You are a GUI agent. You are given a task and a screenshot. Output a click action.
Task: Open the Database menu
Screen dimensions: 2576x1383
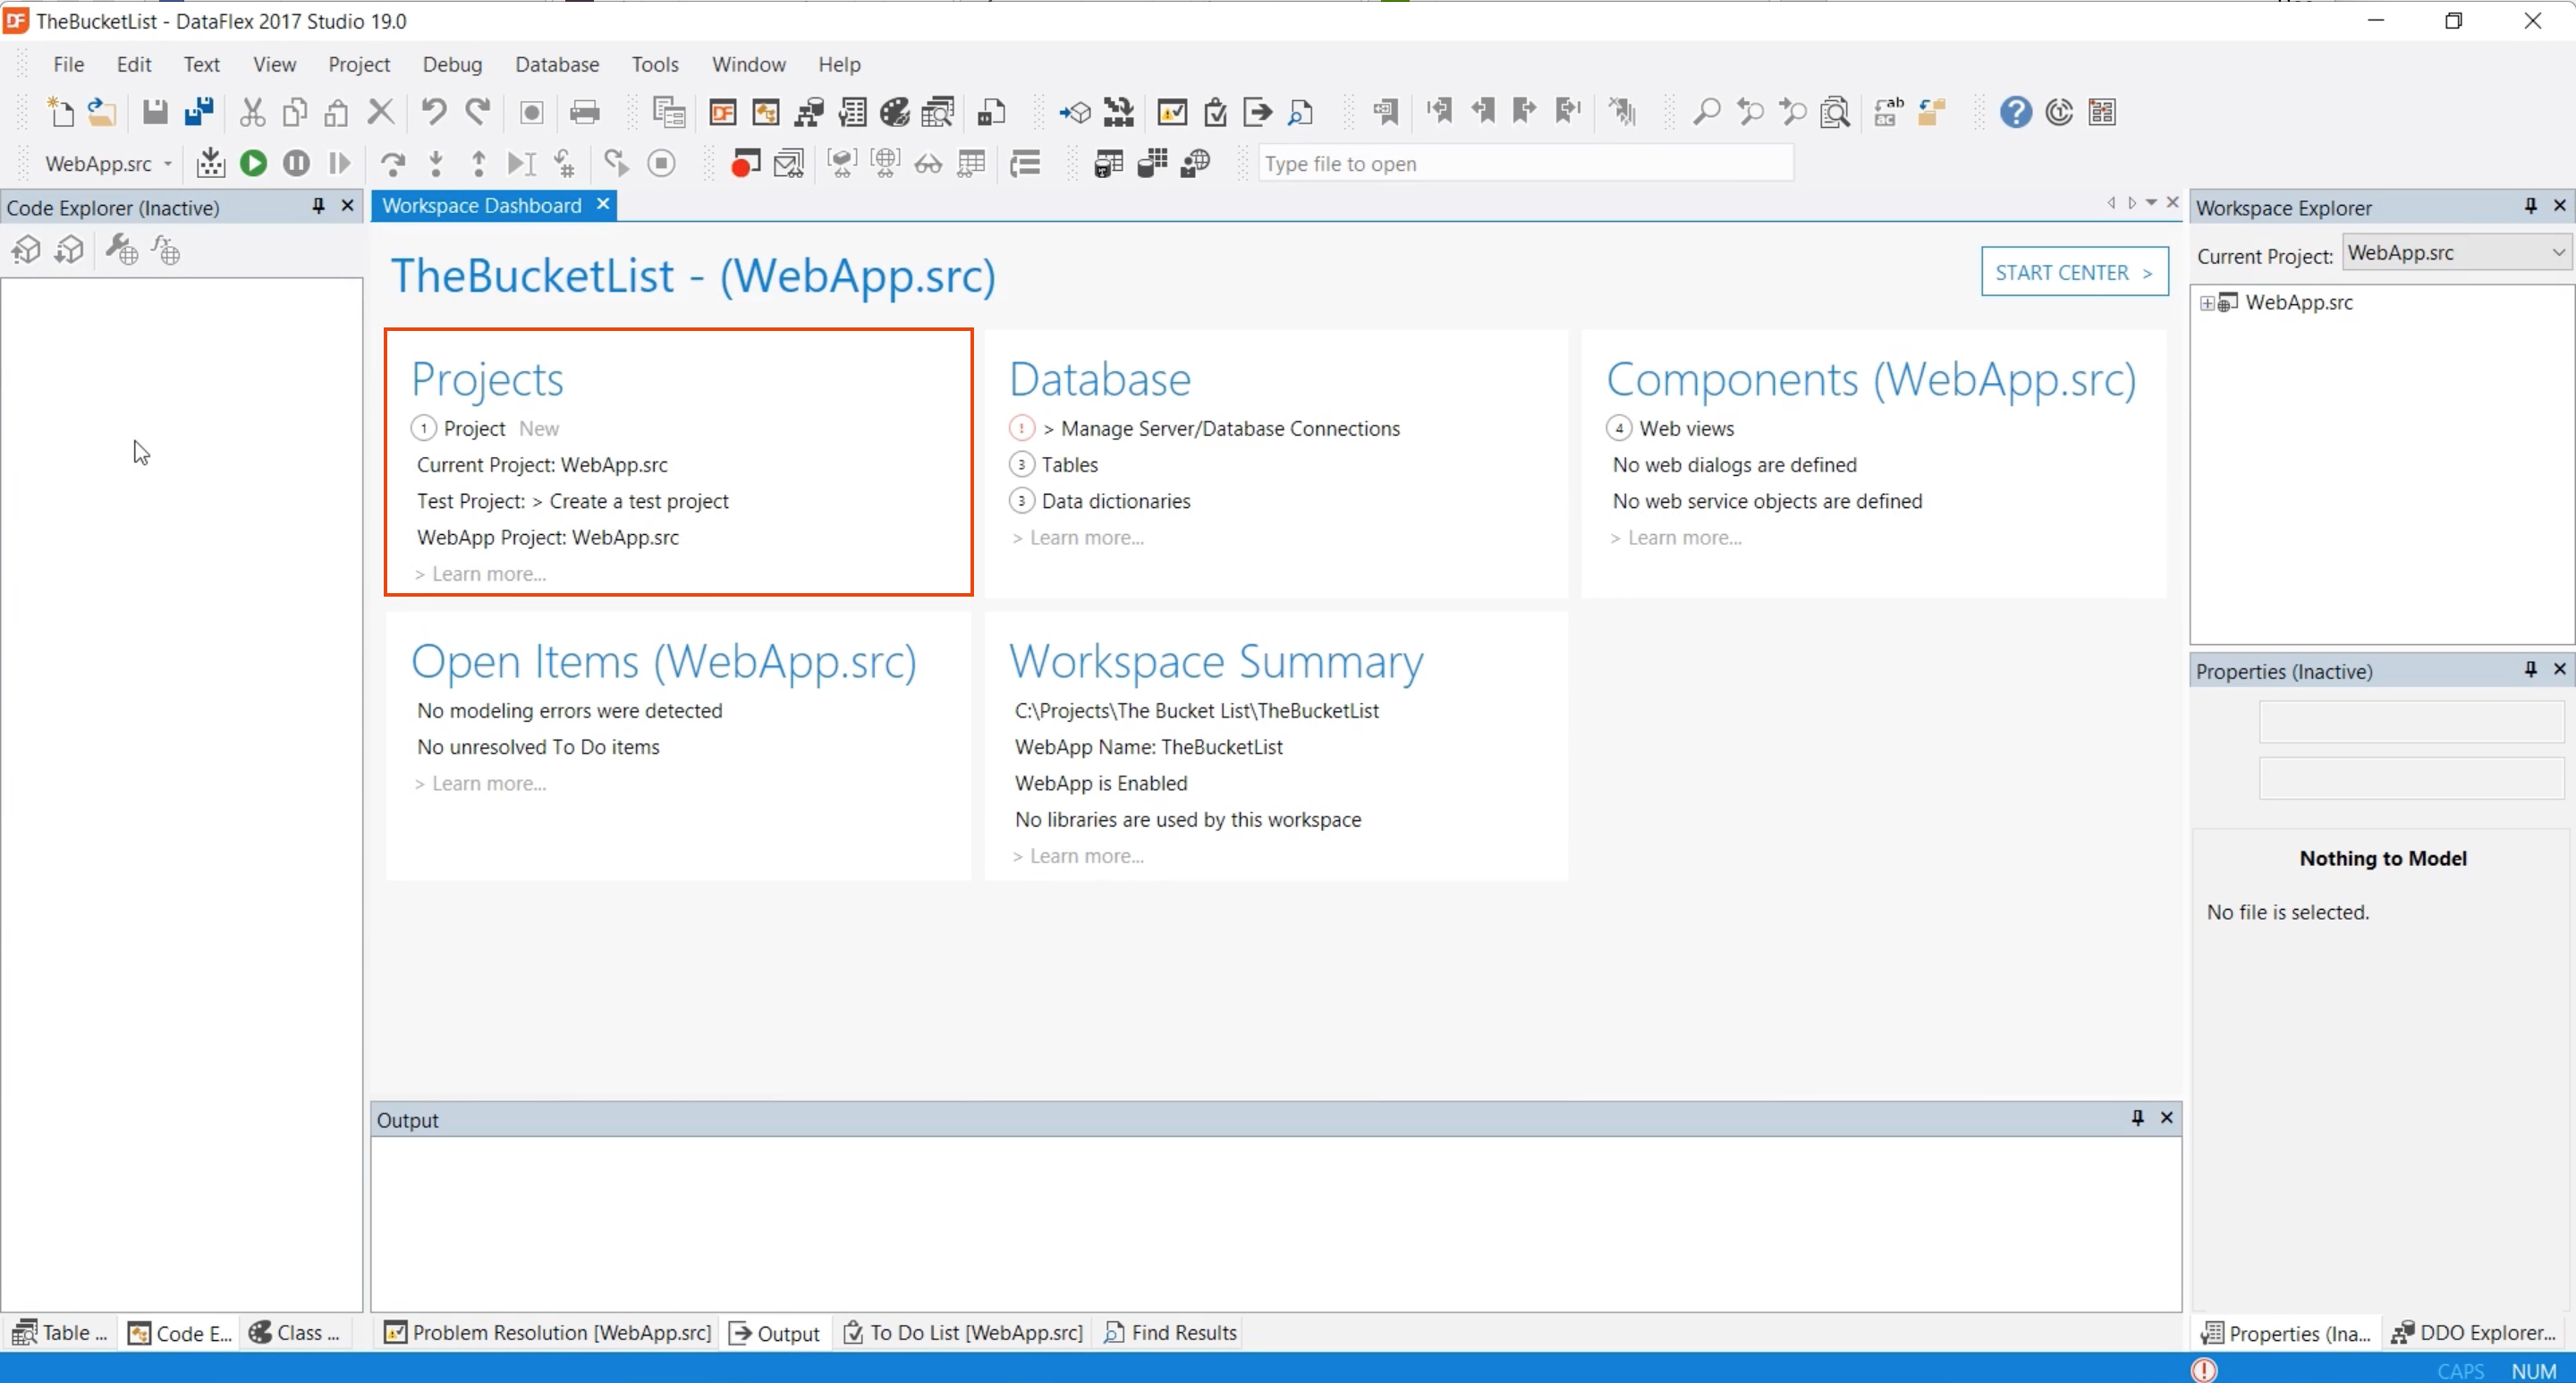[557, 64]
